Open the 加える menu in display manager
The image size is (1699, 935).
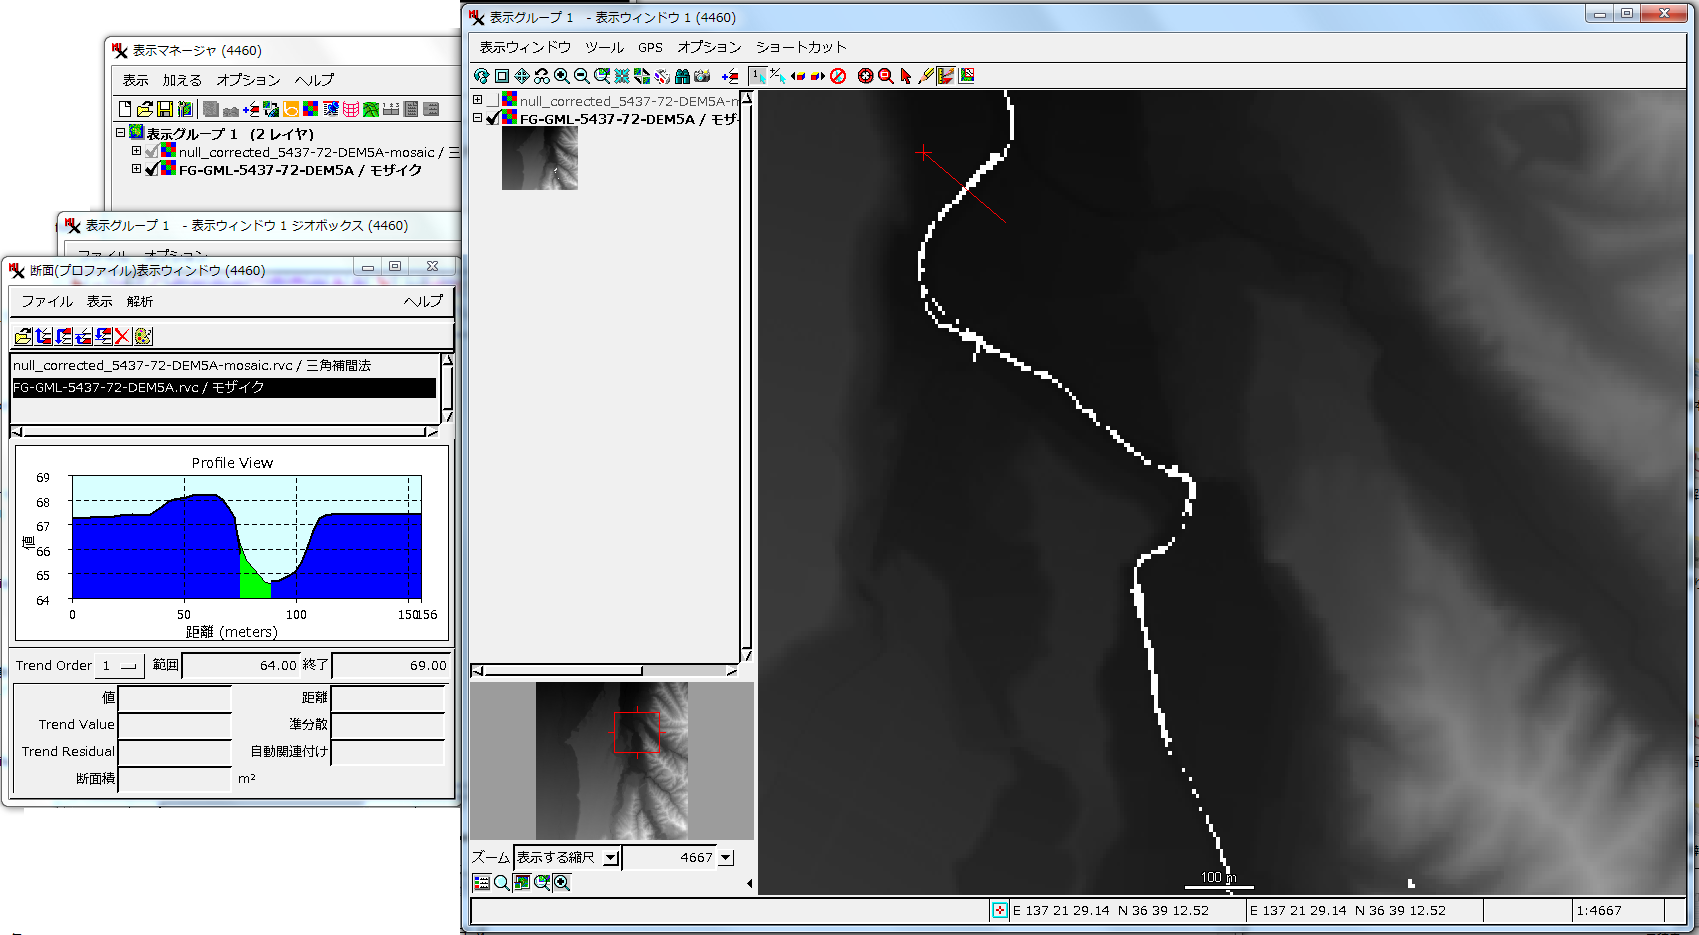[x=182, y=80]
